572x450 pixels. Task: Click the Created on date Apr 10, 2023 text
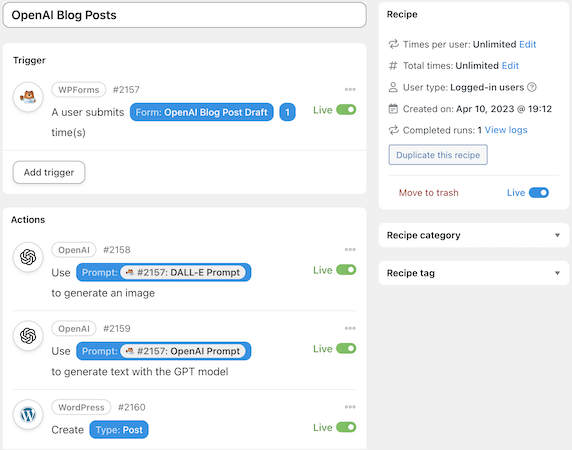(x=504, y=109)
